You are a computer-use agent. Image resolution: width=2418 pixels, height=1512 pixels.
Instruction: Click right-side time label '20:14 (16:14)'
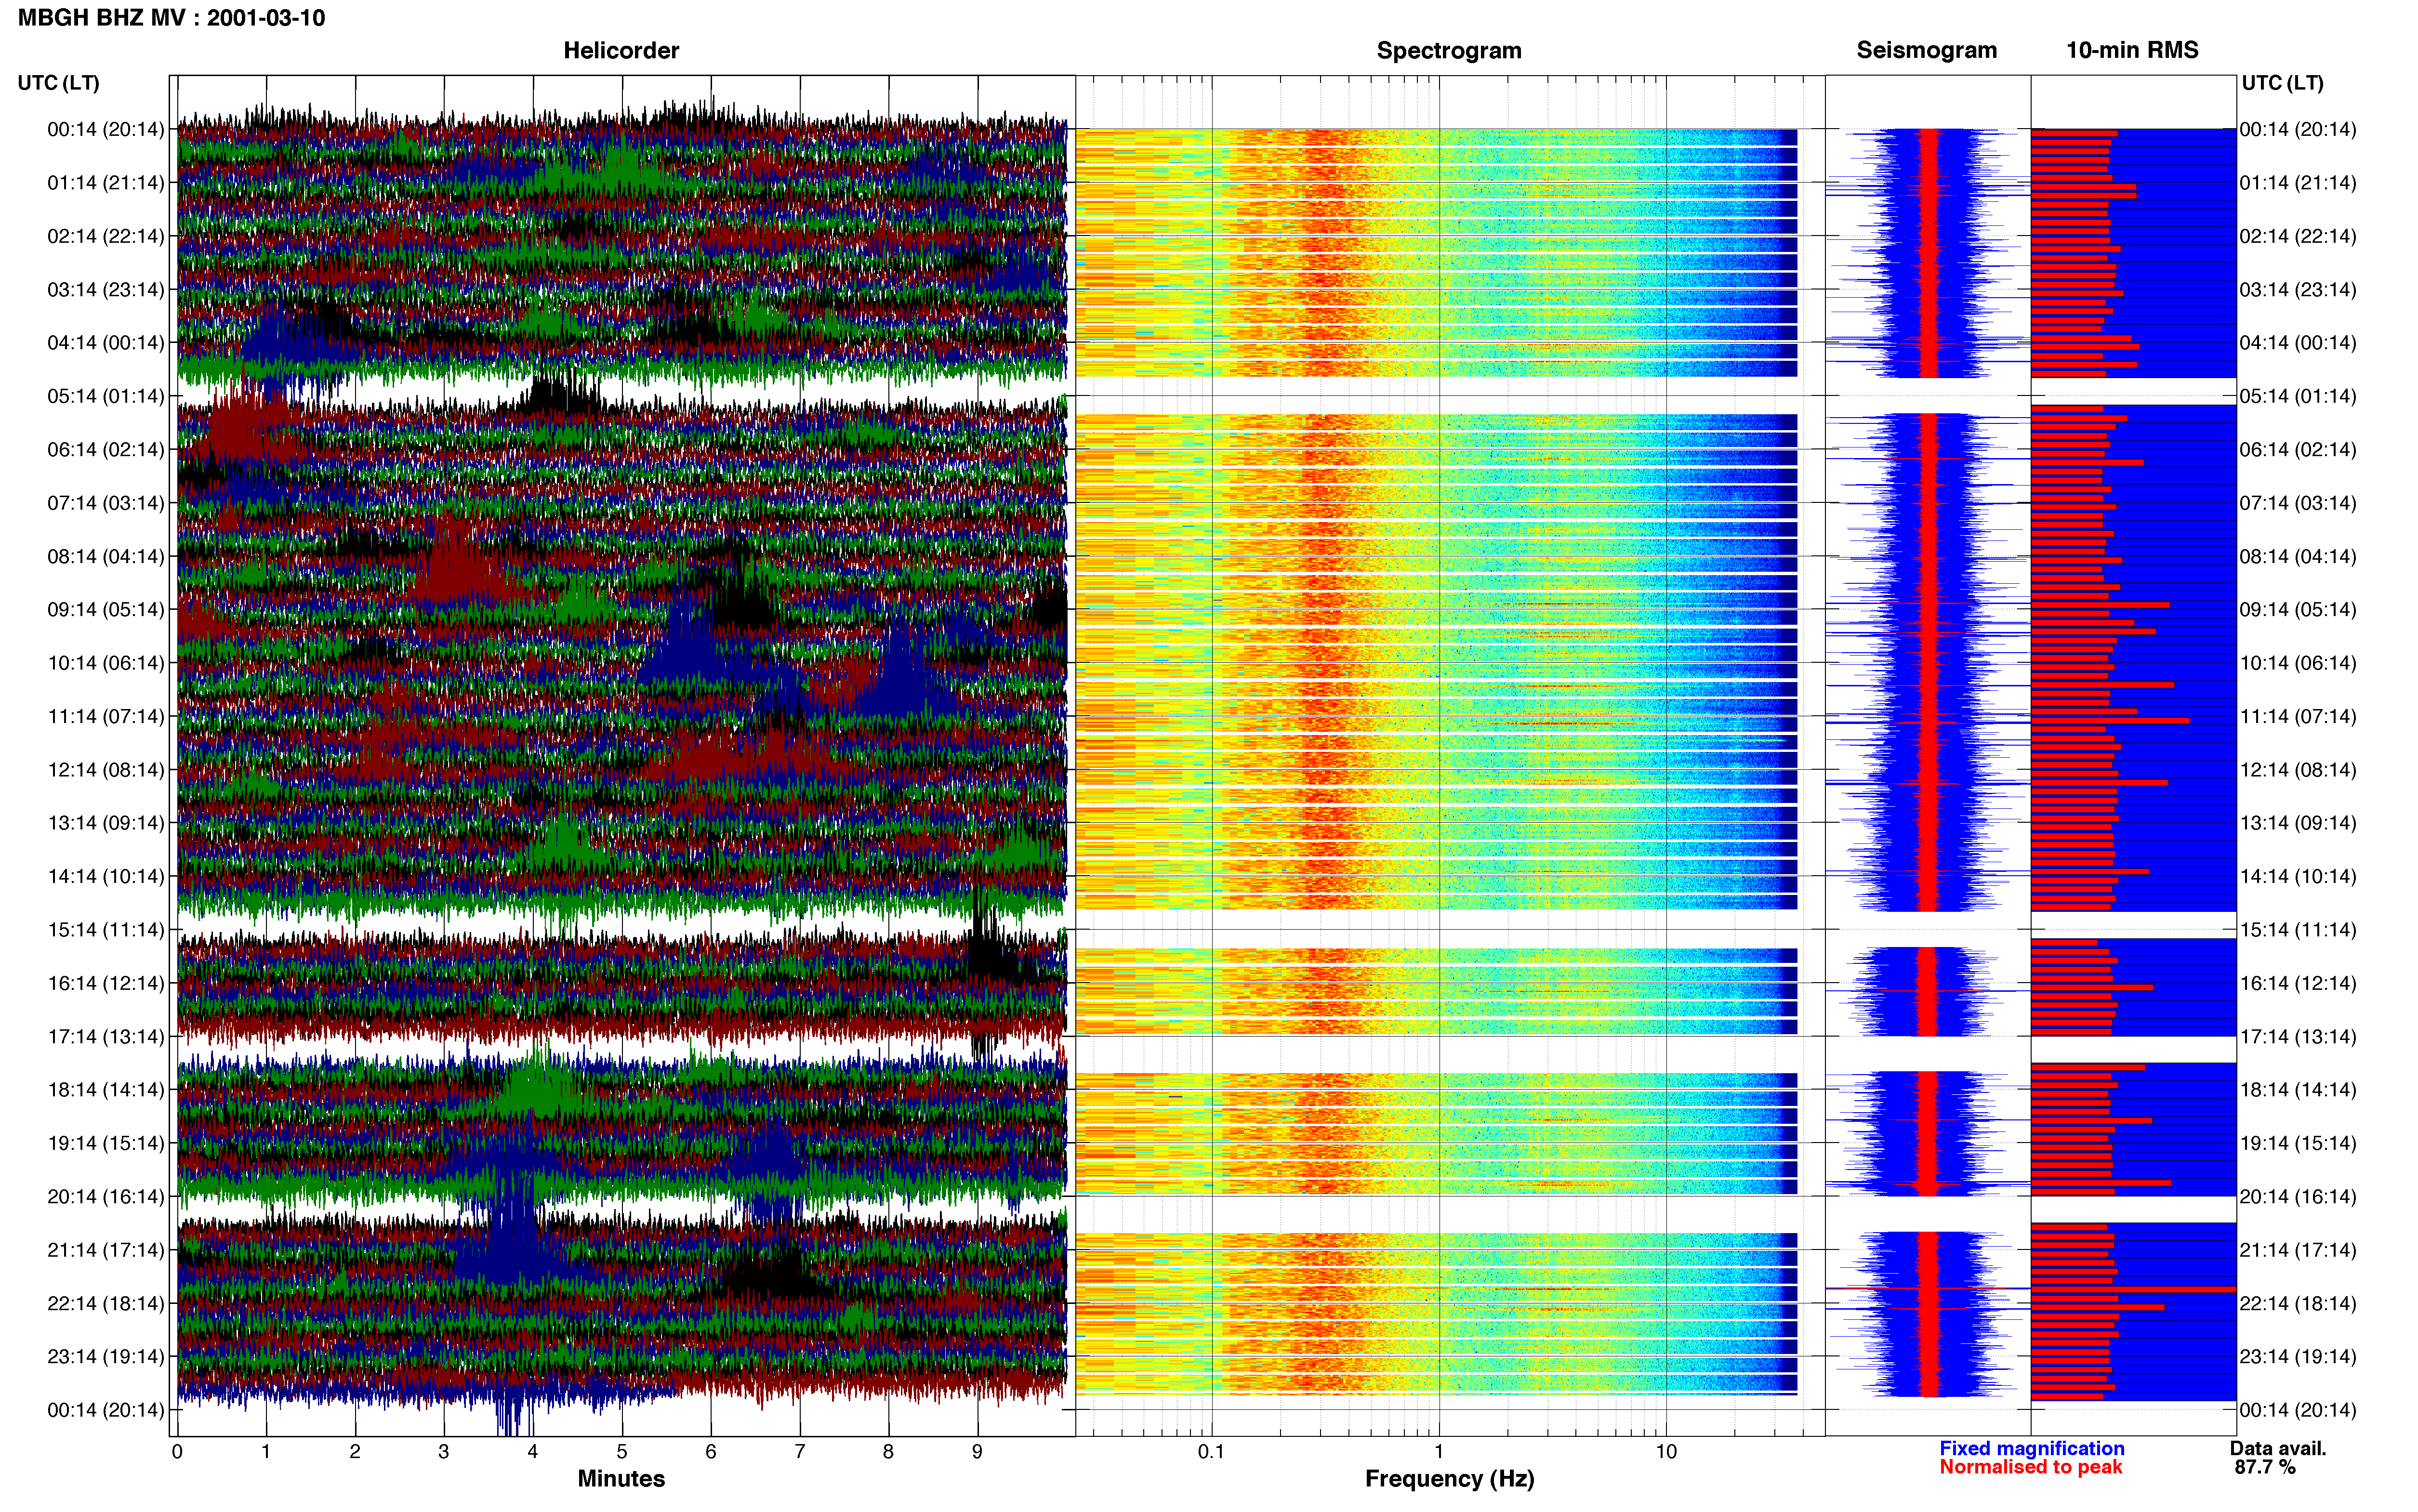pos(2298,1196)
